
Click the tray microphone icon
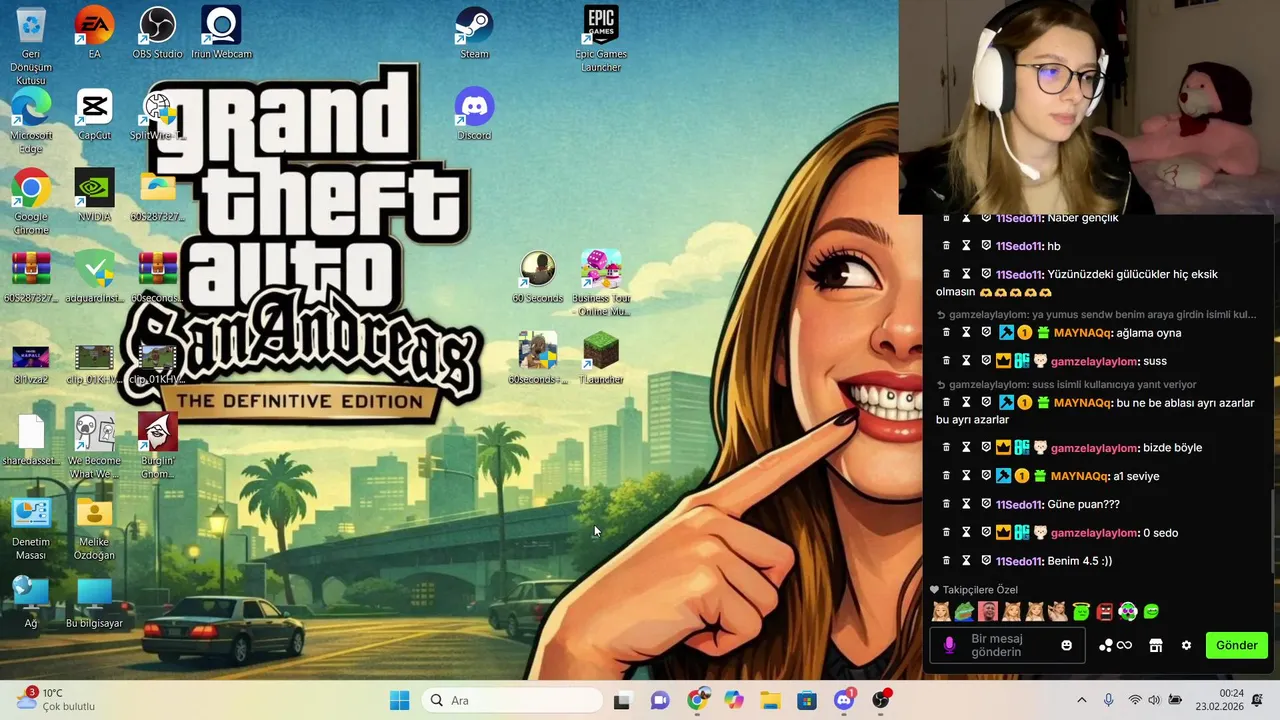pos(1108,700)
